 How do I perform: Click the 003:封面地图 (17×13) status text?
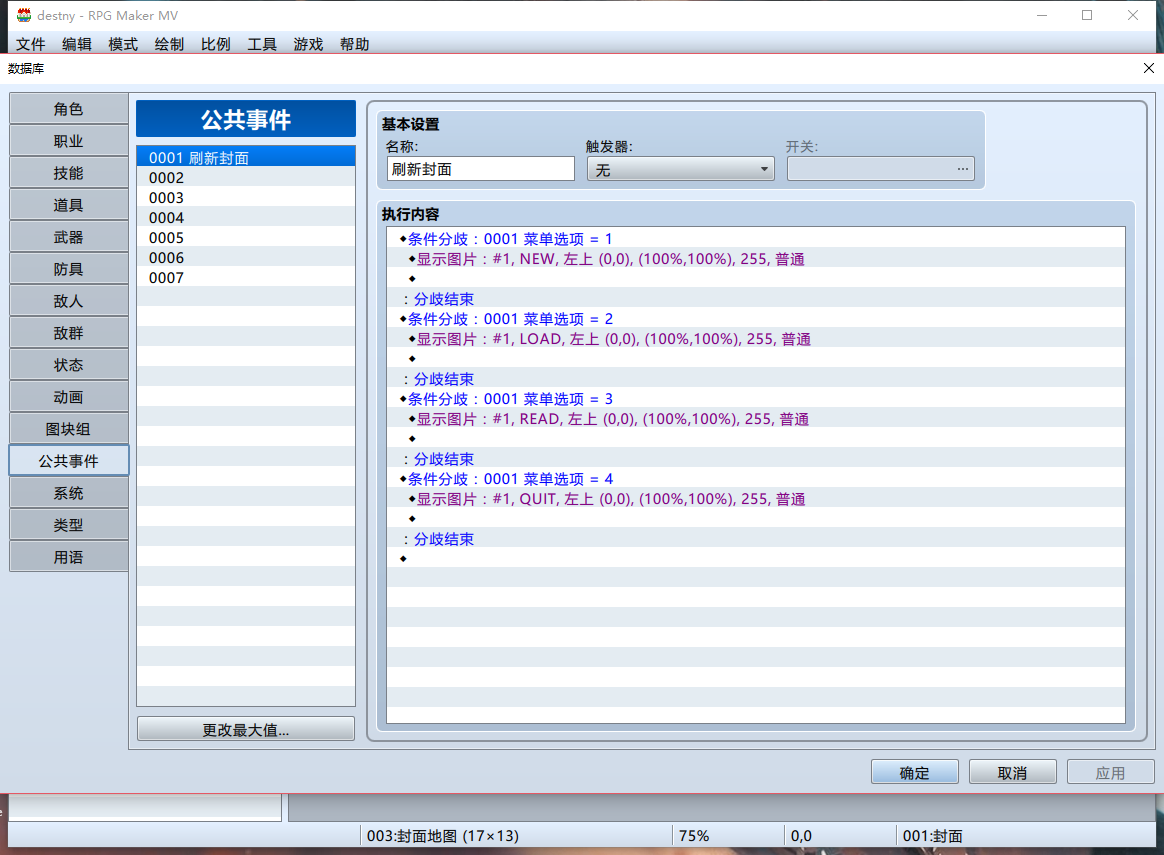pyautogui.click(x=442, y=836)
